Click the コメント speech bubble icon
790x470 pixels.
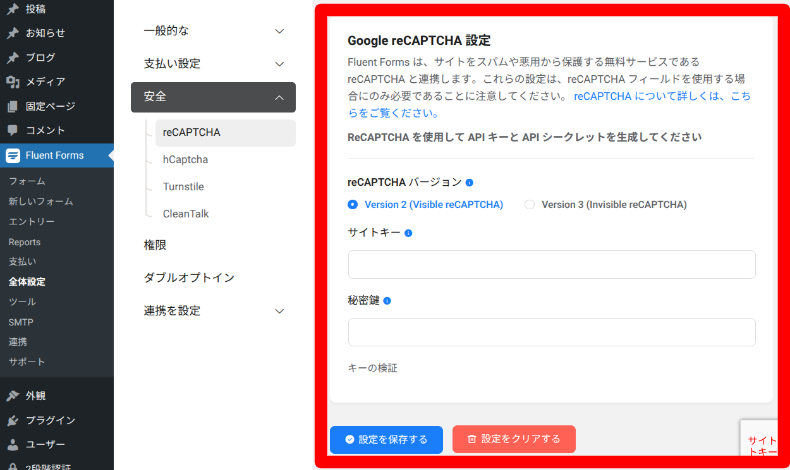[13, 130]
